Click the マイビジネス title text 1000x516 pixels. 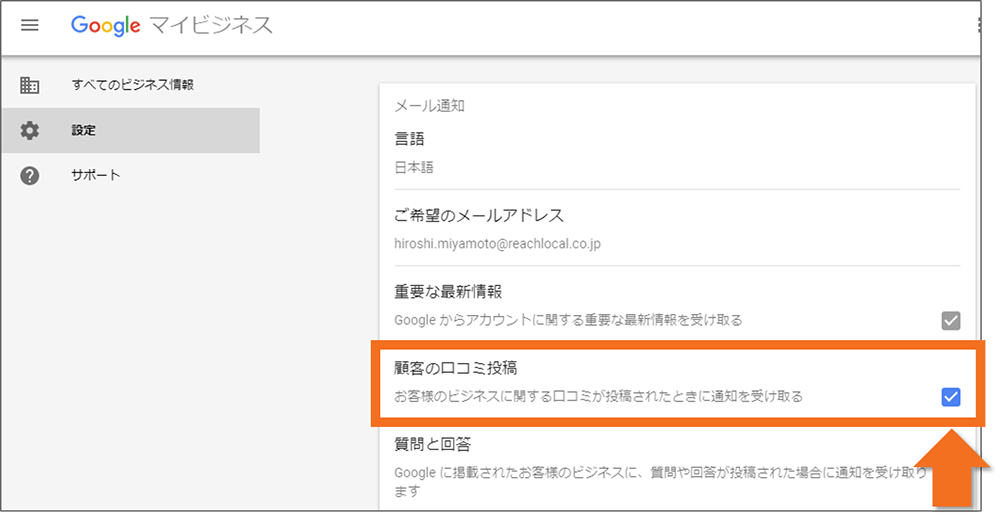click(211, 26)
